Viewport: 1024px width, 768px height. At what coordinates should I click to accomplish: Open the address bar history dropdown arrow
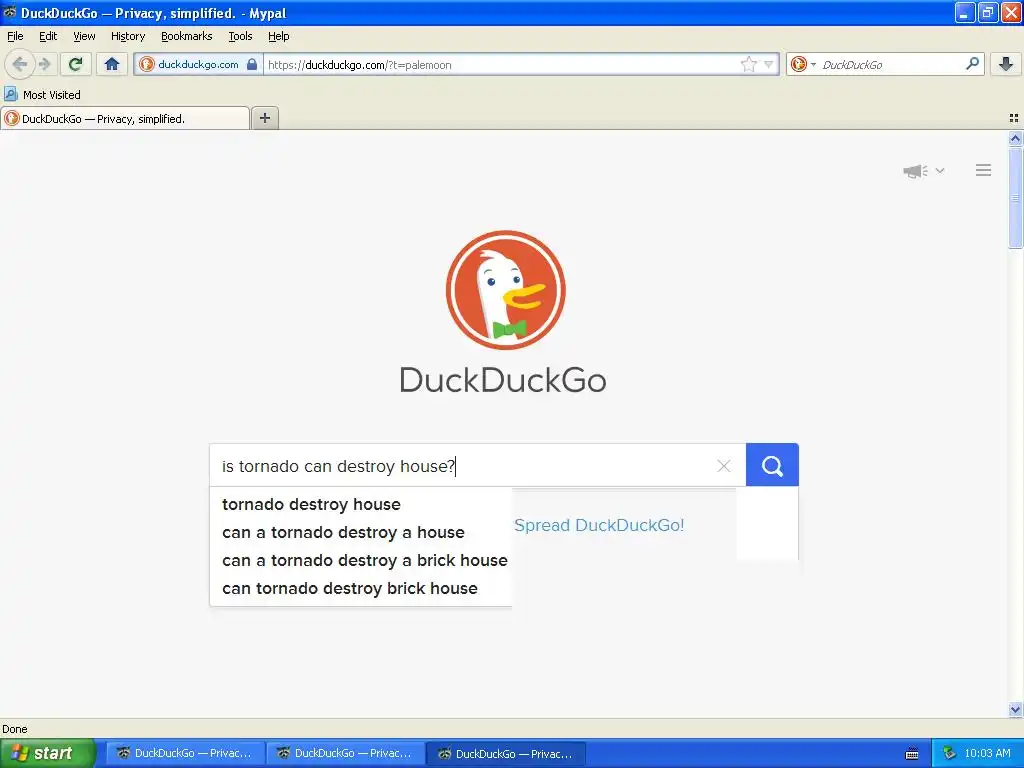pos(769,64)
